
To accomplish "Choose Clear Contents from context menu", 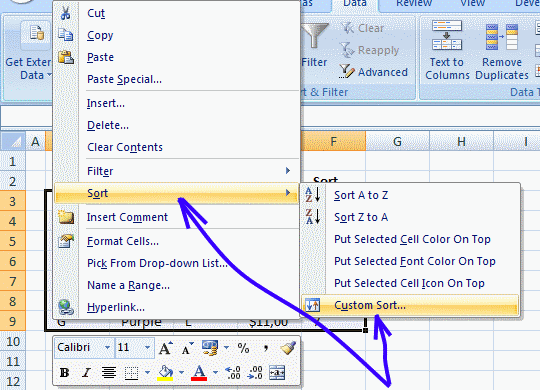I will pyautogui.click(x=125, y=147).
